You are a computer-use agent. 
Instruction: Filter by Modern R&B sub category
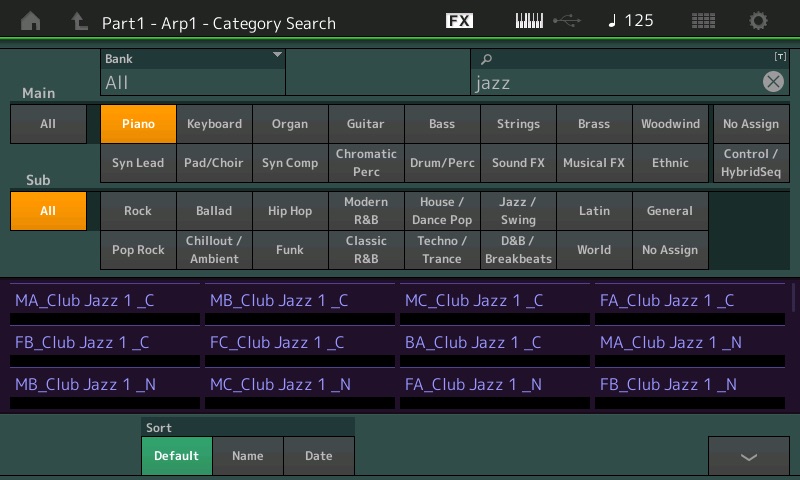pos(366,211)
